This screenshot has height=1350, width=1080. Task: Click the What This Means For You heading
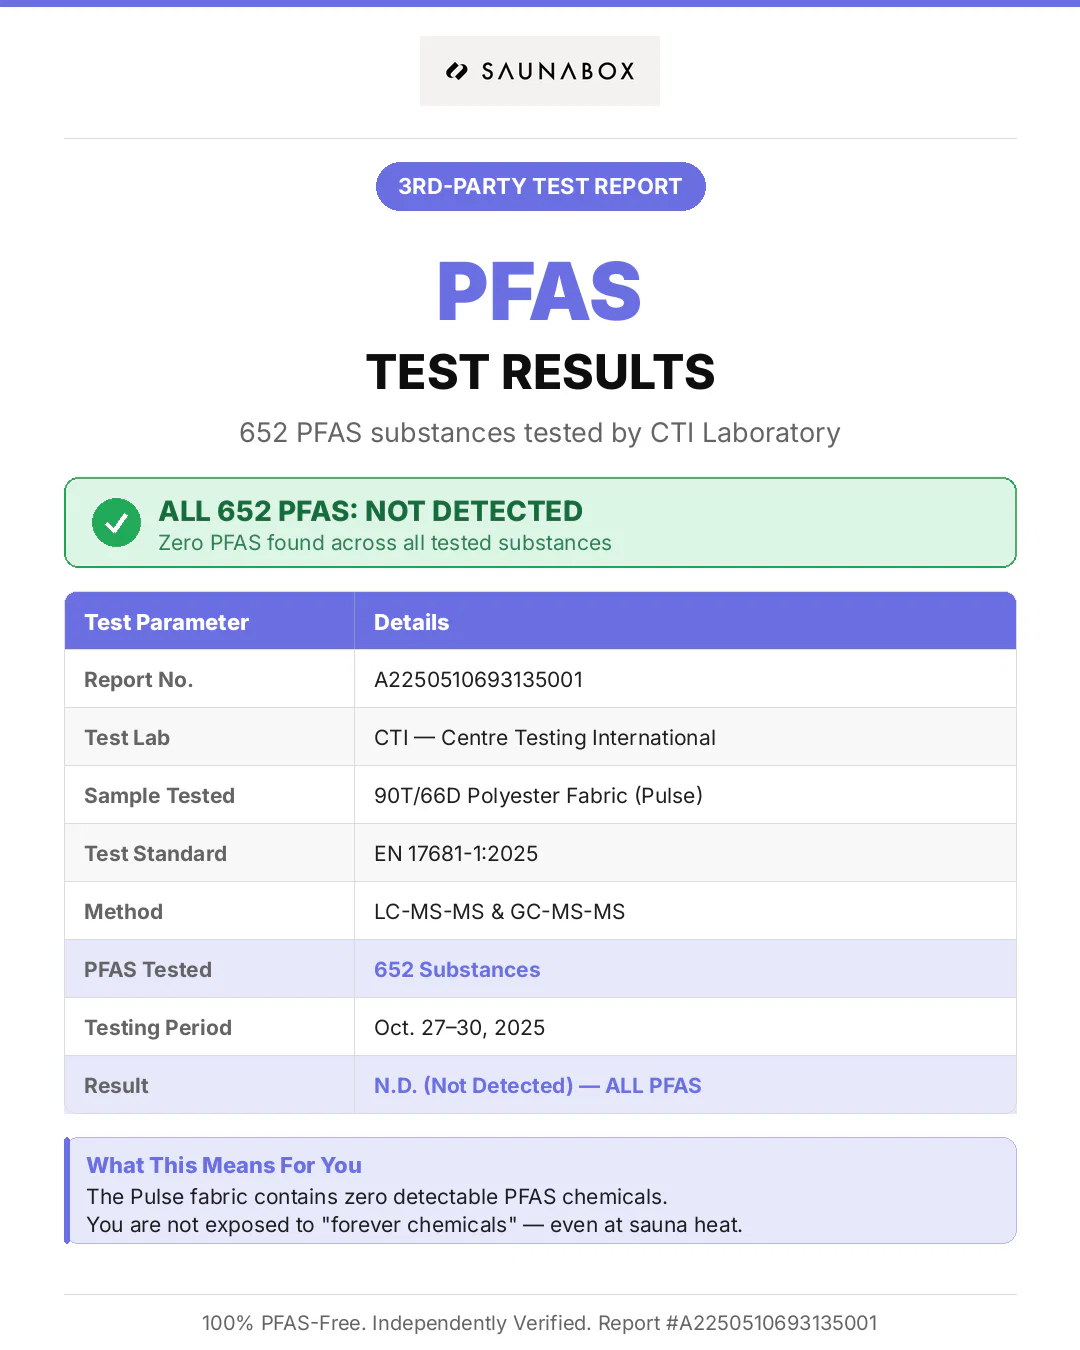point(224,1165)
